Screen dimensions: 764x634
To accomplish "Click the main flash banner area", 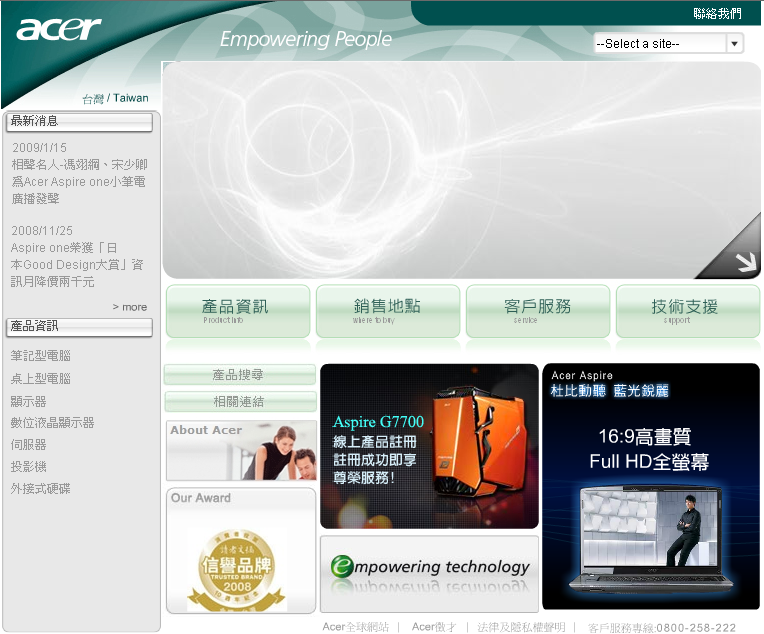I will (461, 170).
